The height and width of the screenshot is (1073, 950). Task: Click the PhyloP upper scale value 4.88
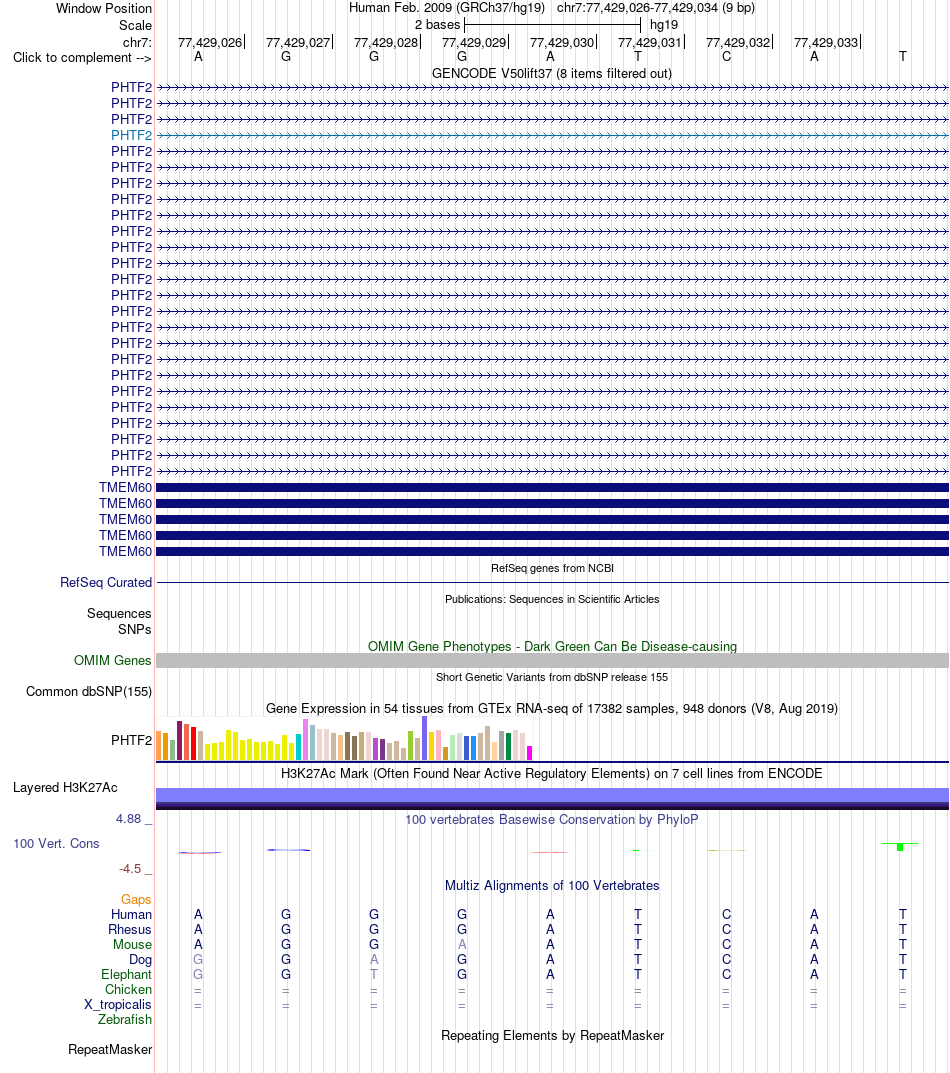point(128,819)
